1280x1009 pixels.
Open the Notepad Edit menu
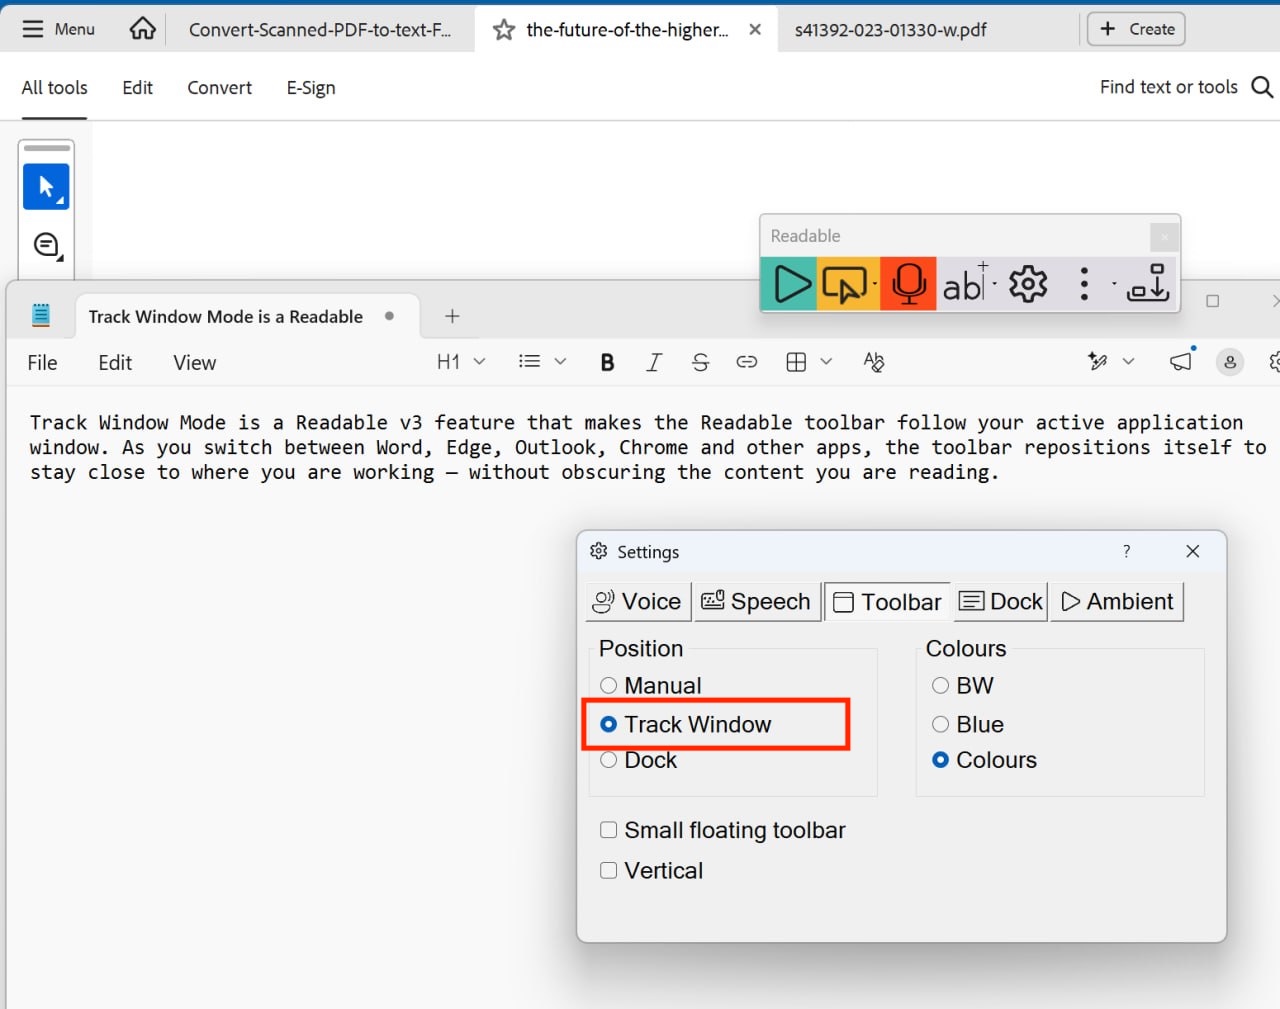[x=115, y=363]
